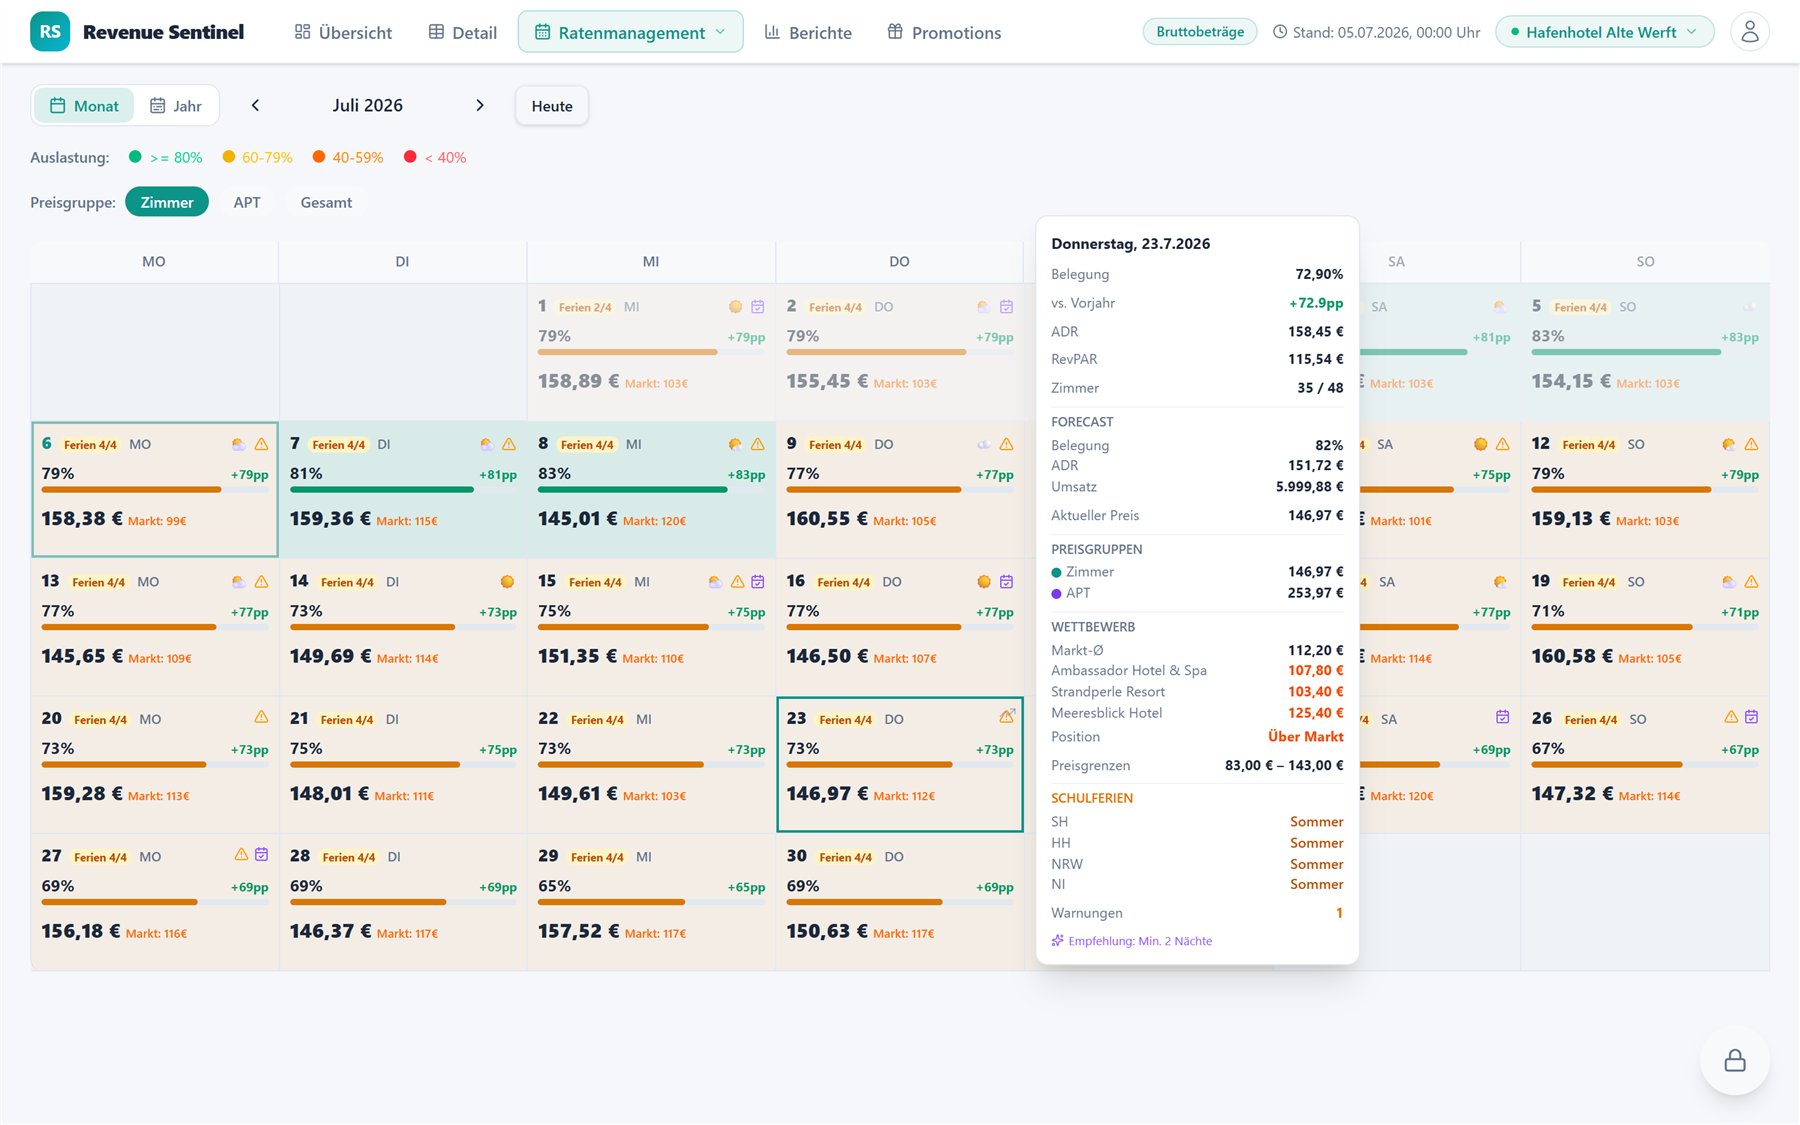Click the warning triangle on day 27
The width and height of the screenshot is (1800, 1125).
[241, 854]
